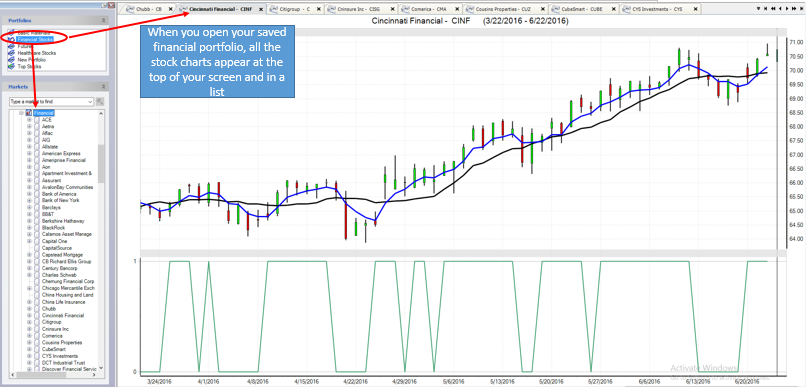Close the CubeSmart - CUBE chart tab
The height and width of the screenshot is (387, 806).
(614, 9)
